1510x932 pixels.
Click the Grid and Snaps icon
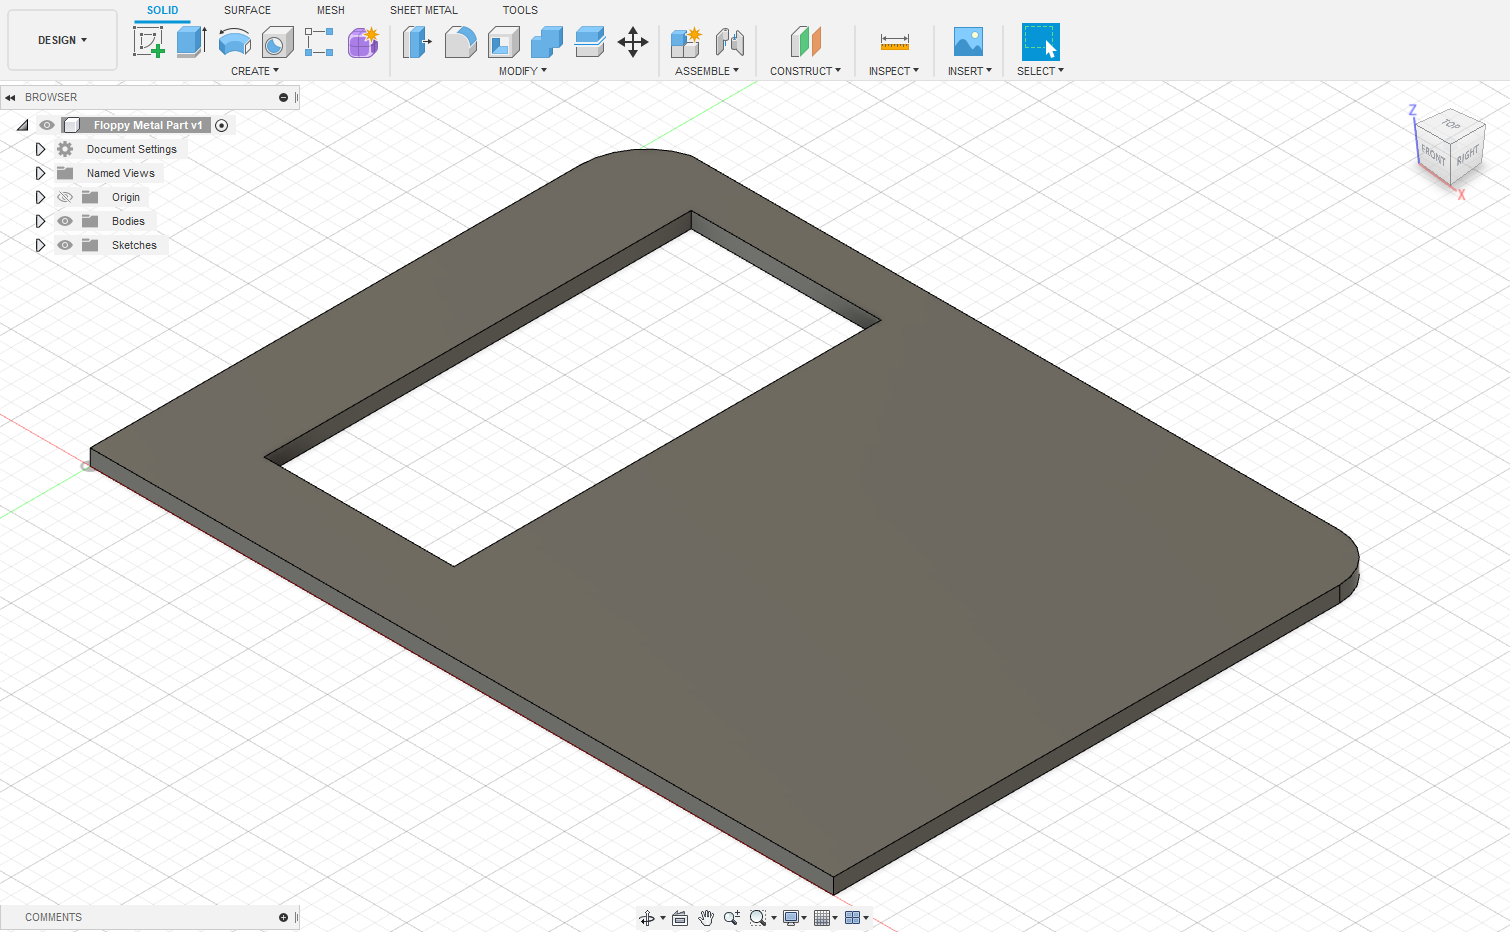pos(822,918)
